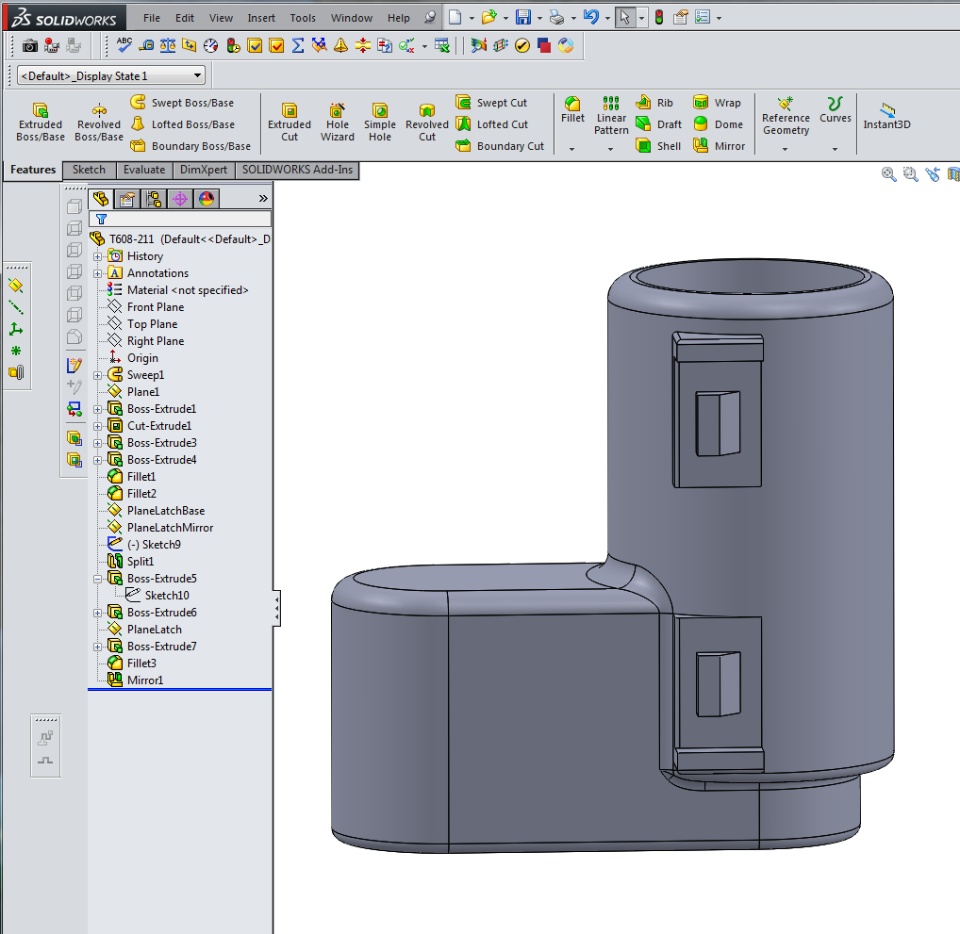This screenshot has height=934, width=960.
Task: Select the Extruded Cut tool
Action: (x=289, y=122)
